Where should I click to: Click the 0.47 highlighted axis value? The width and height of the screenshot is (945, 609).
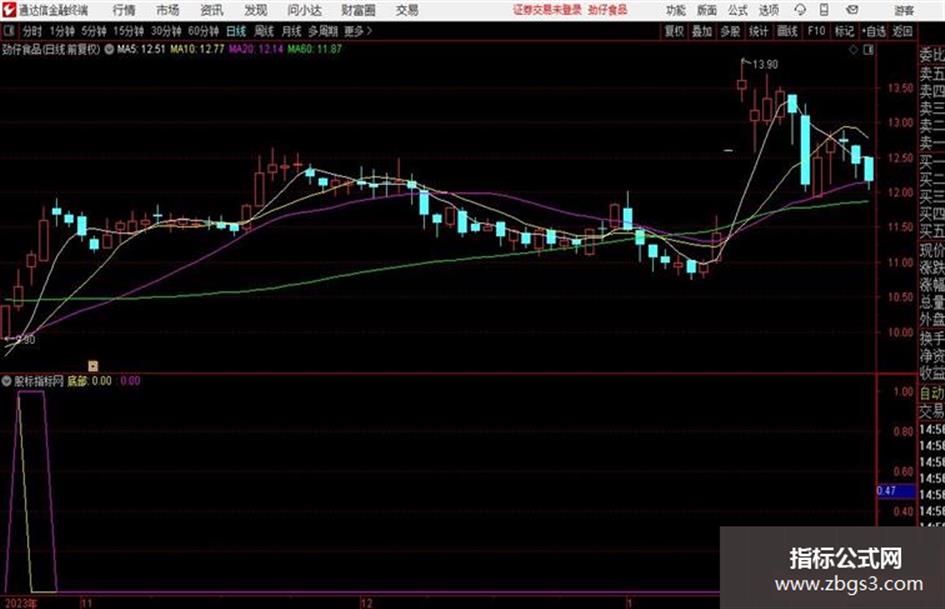click(x=896, y=491)
